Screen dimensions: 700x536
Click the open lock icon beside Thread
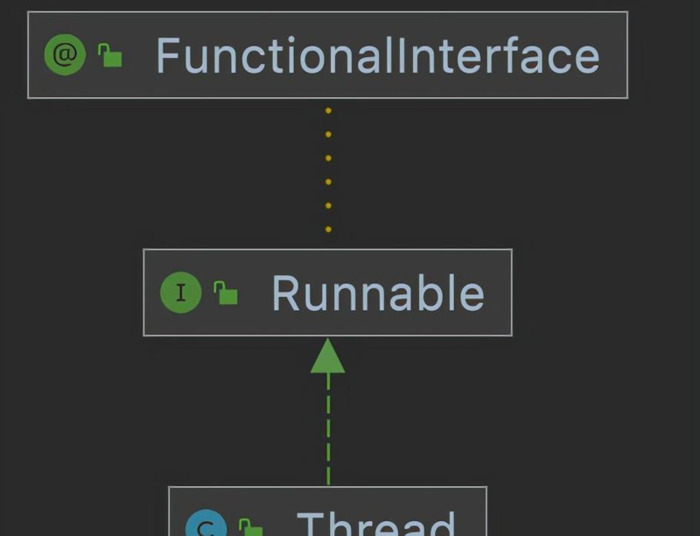click(250, 527)
